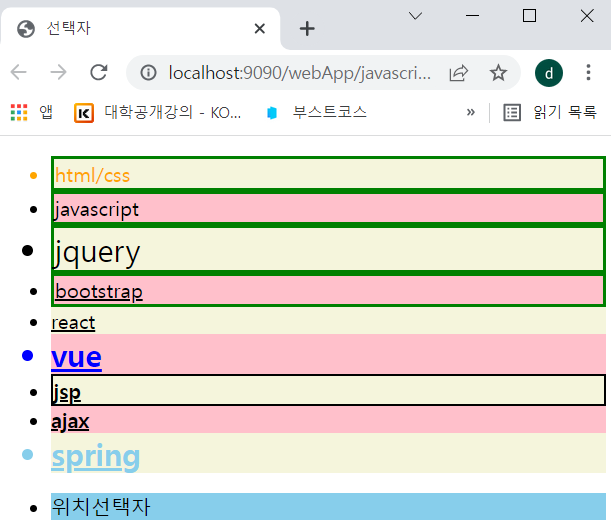Maximize the Chrome window
The image size is (611, 527).
(x=529, y=16)
